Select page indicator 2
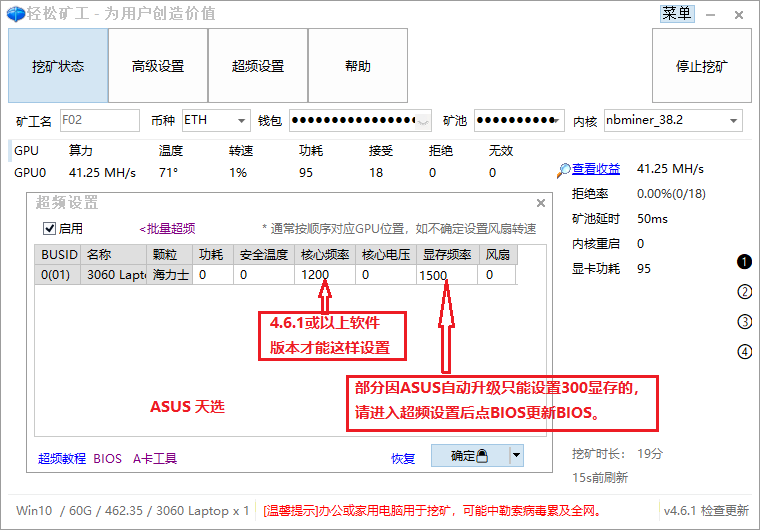 point(744,292)
